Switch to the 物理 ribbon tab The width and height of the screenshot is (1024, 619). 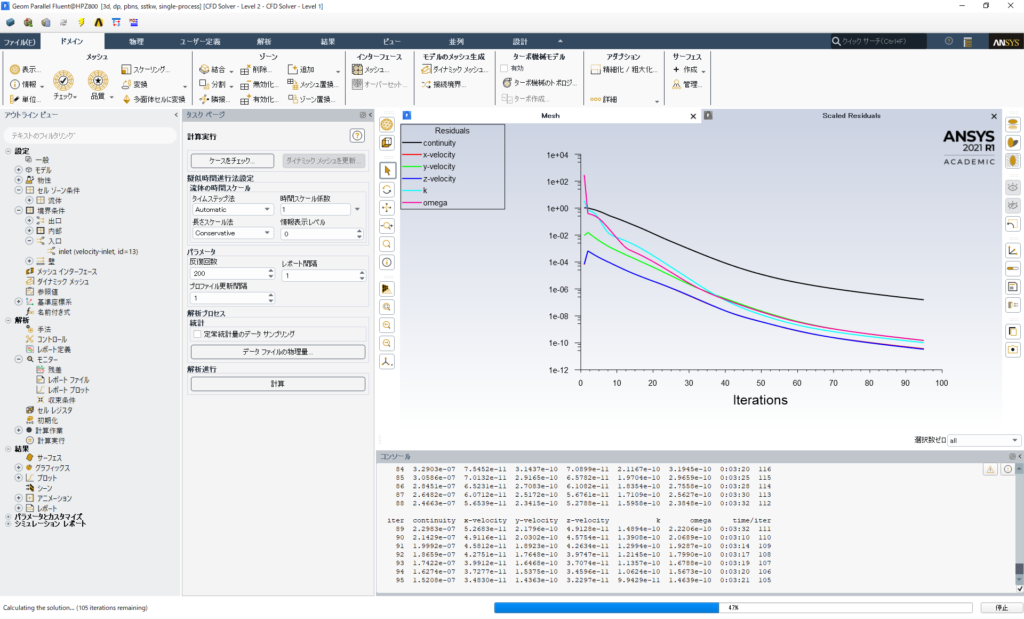136,41
